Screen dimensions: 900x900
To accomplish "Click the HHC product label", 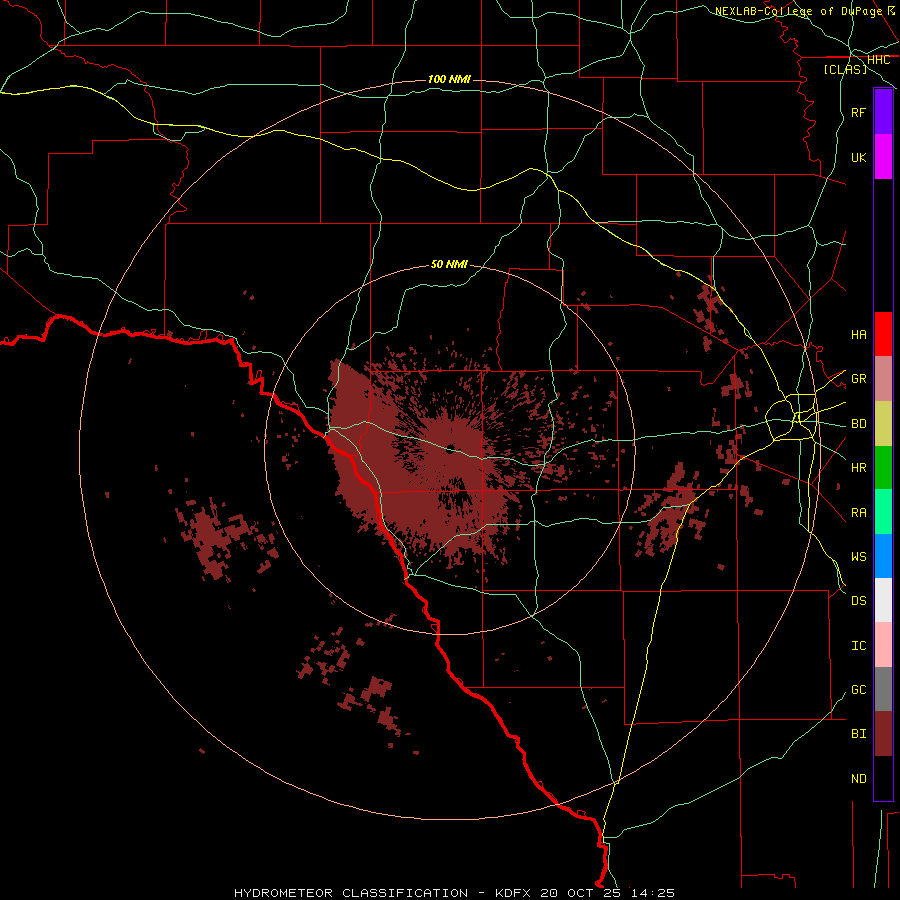I will (x=878, y=60).
